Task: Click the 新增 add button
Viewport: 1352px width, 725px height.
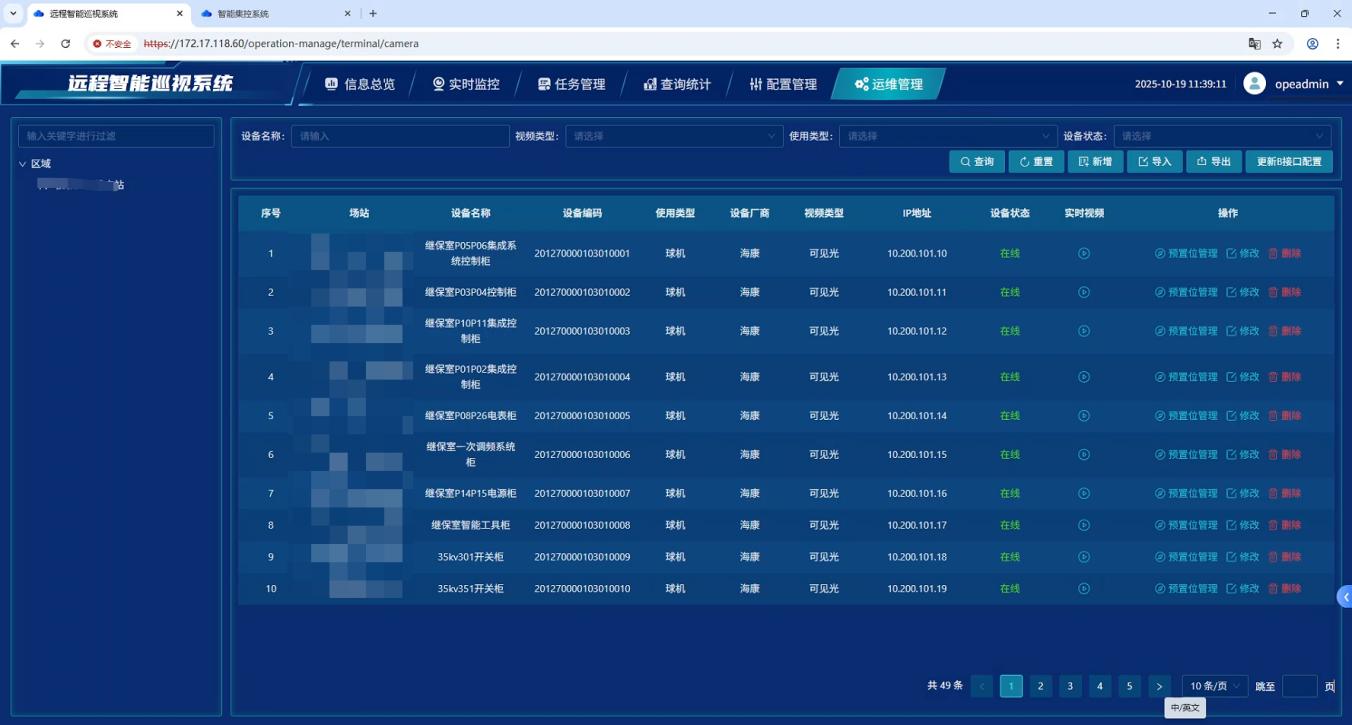Action: (x=1095, y=162)
